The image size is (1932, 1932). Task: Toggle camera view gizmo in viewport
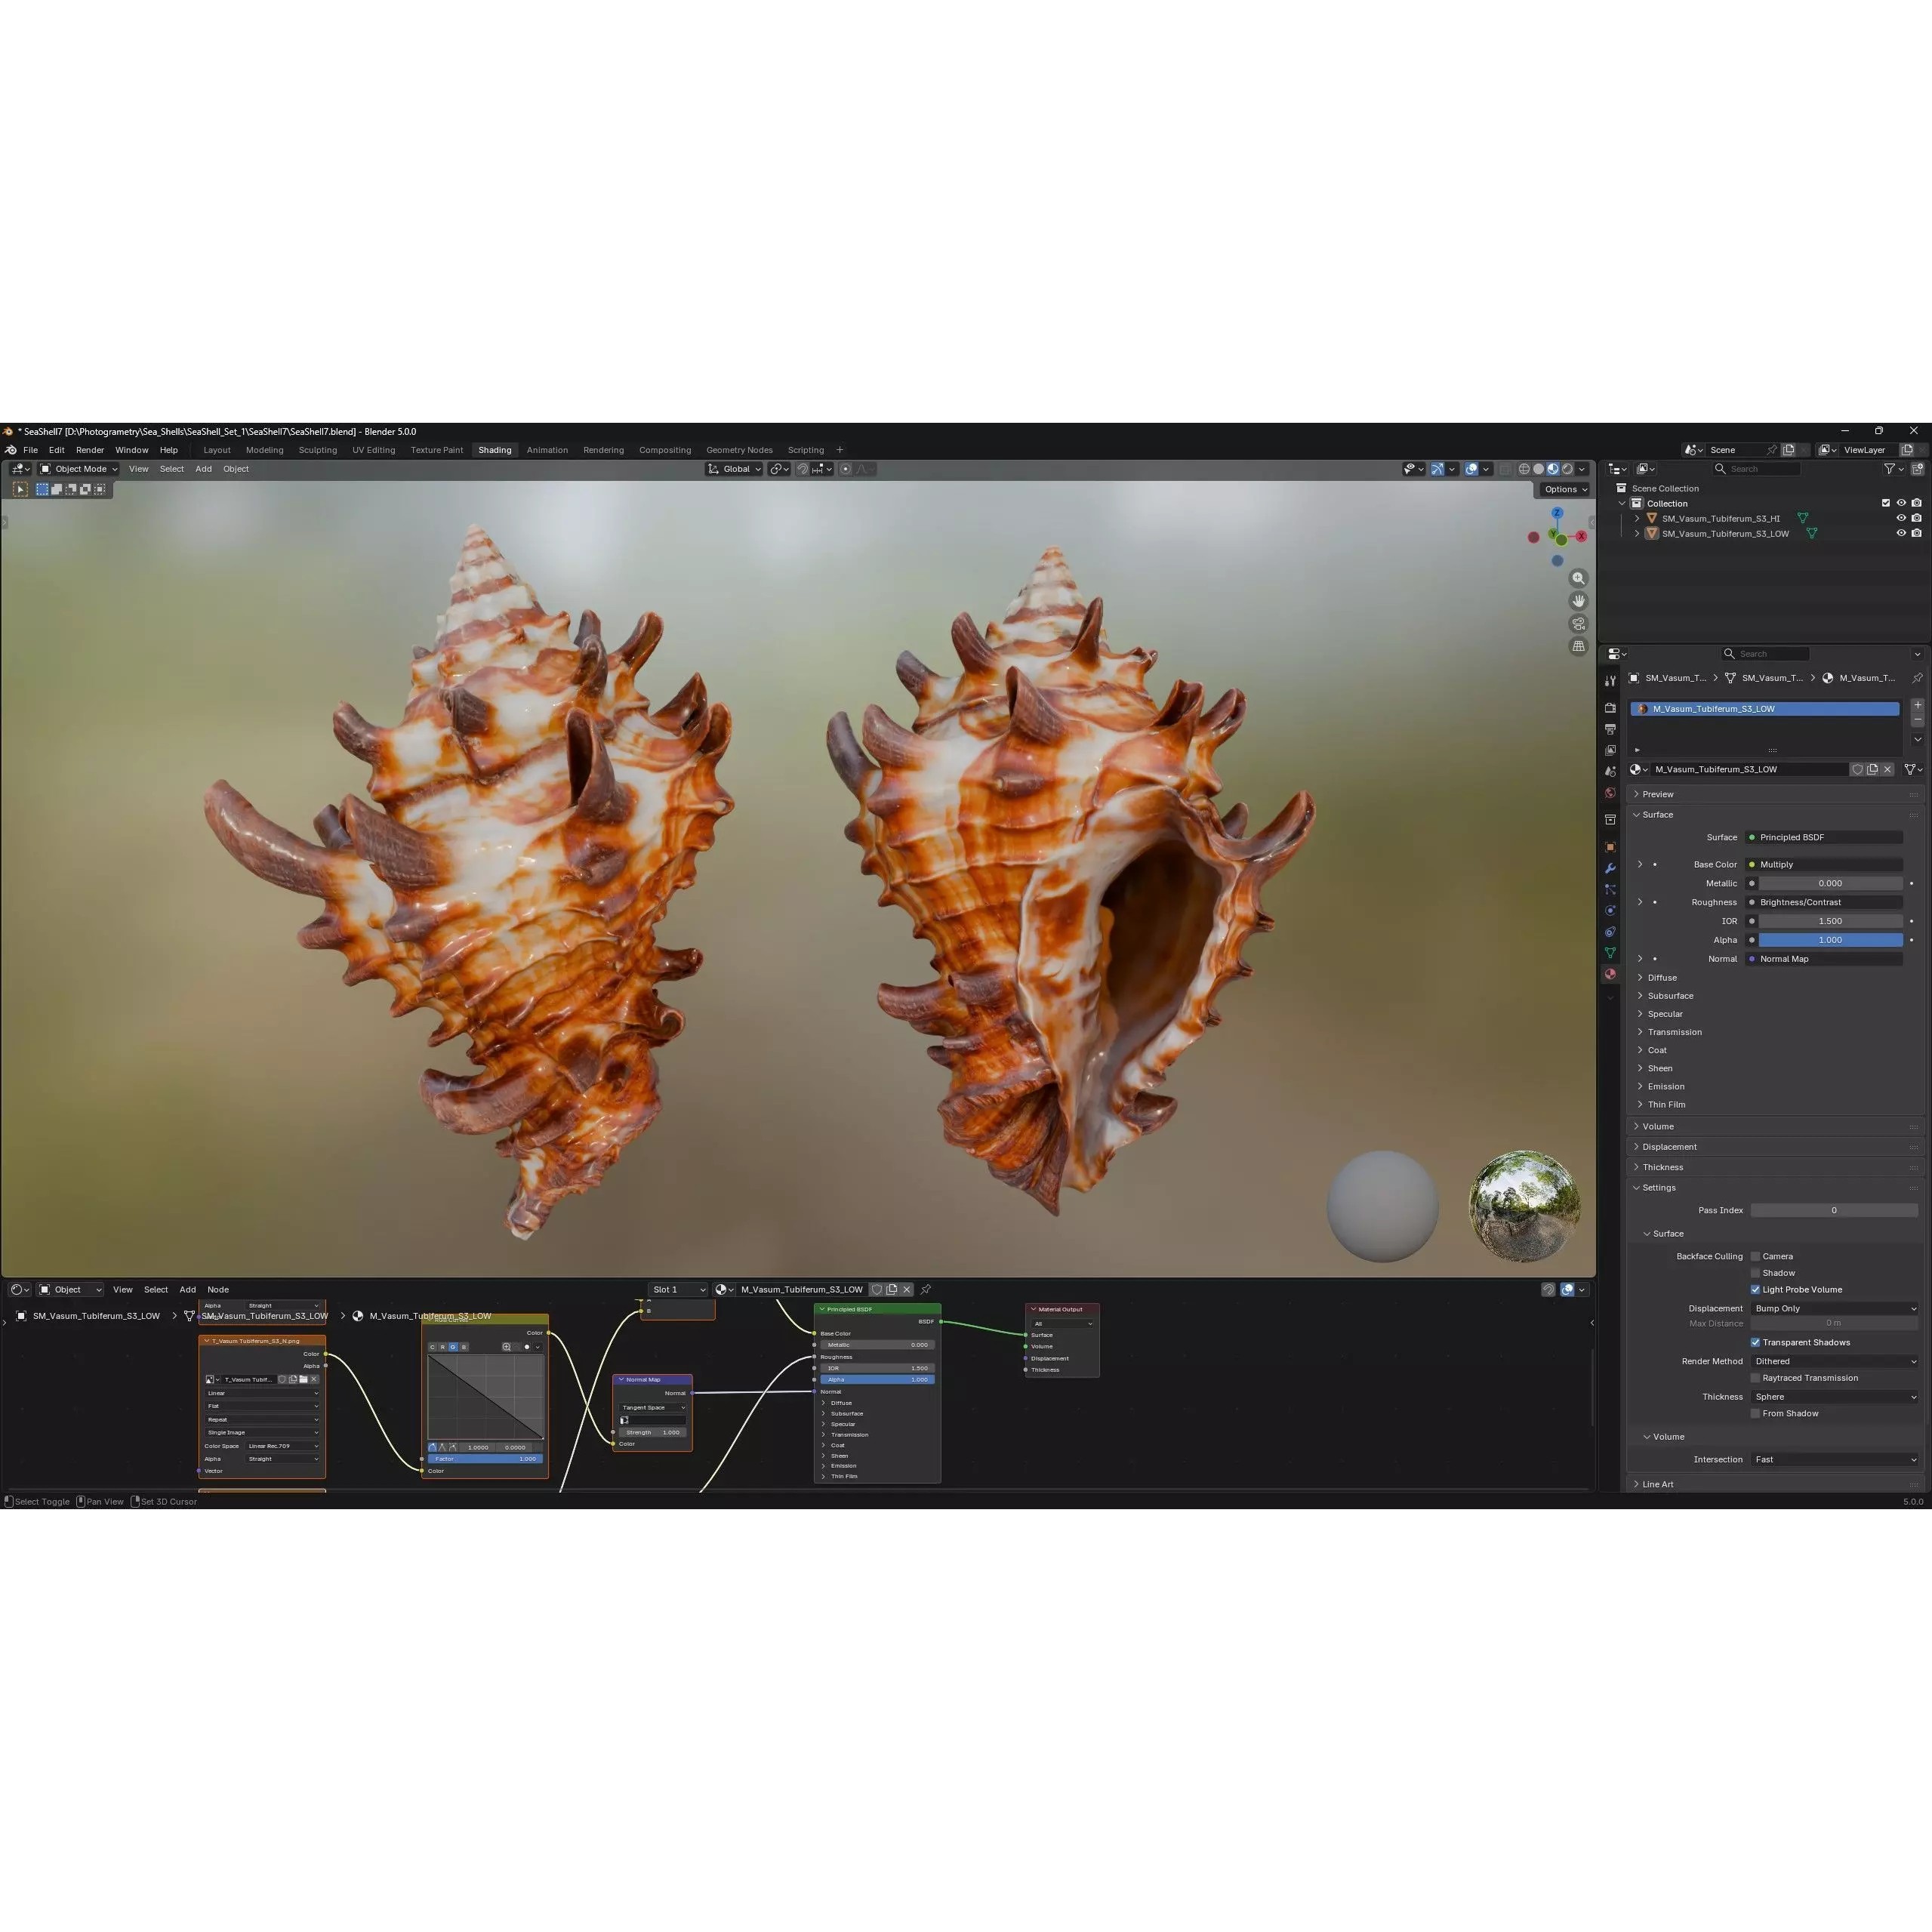(1578, 624)
